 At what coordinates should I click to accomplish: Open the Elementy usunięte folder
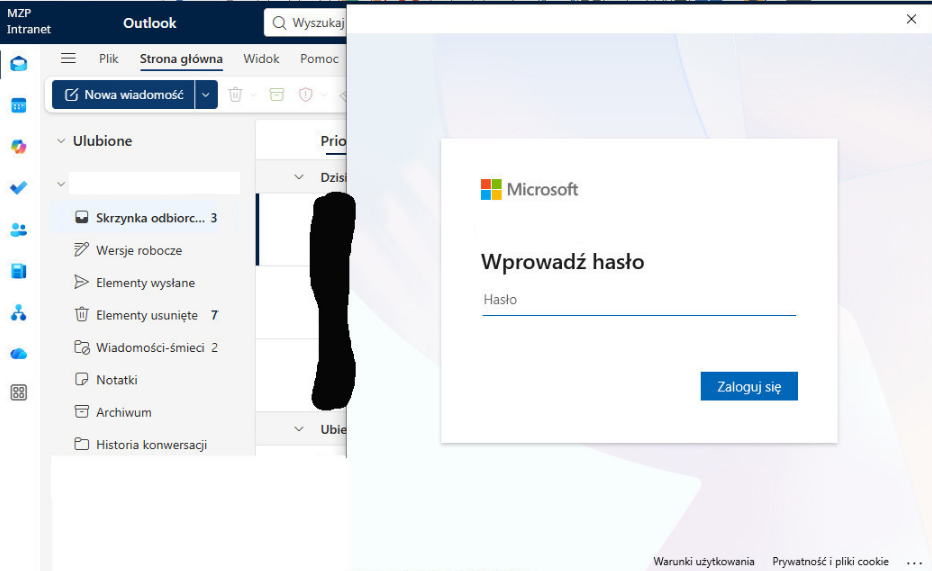pos(146,315)
